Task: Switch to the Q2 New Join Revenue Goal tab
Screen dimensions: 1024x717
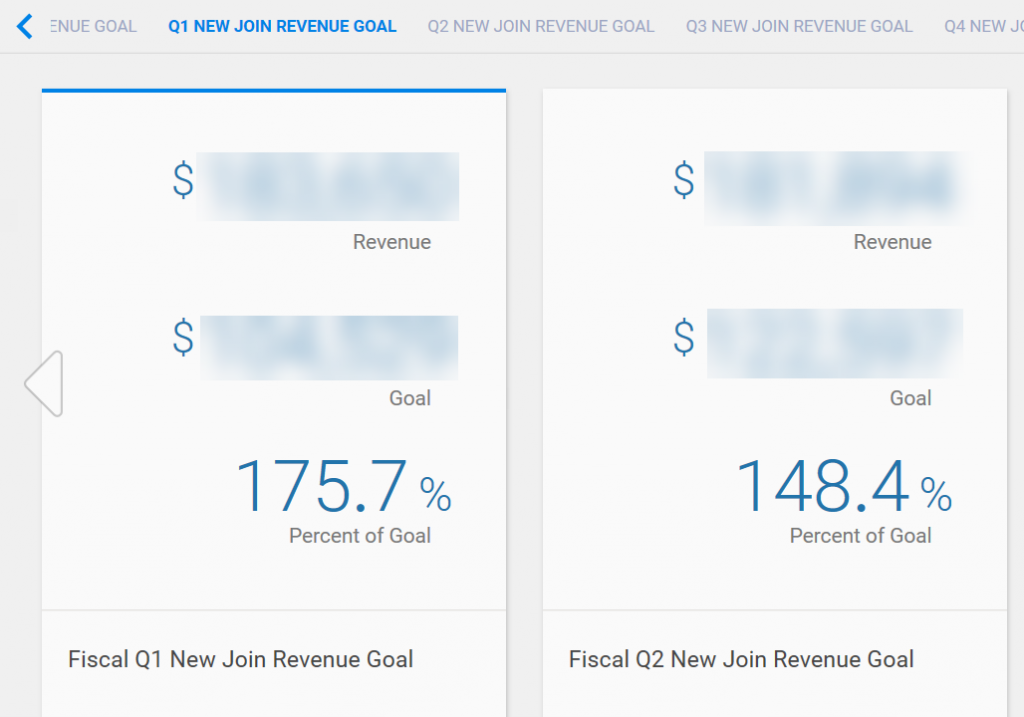Action: pyautogui.click(x=540, y=27)
